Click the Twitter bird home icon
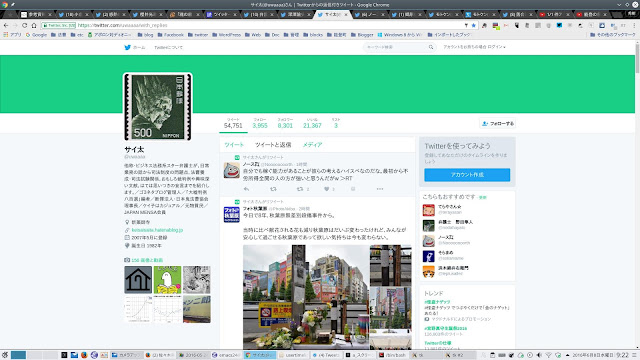640x360 pixels. (x=127, y=47)
